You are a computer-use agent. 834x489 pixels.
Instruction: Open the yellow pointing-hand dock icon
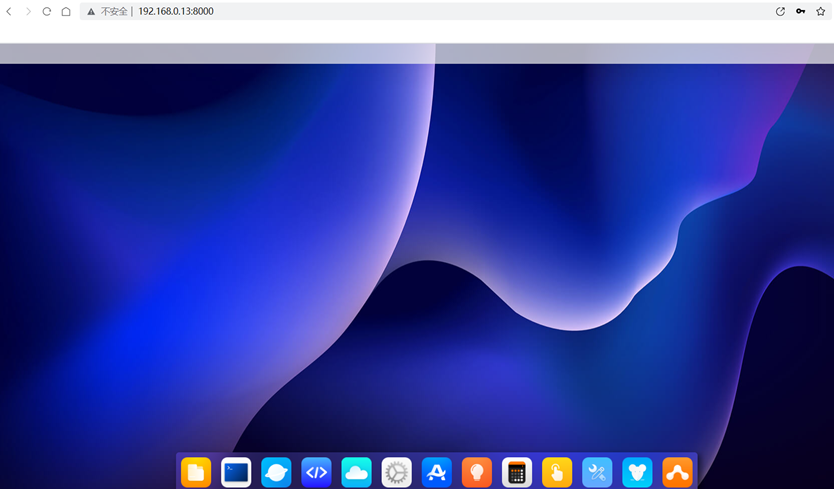click(557, 472)
